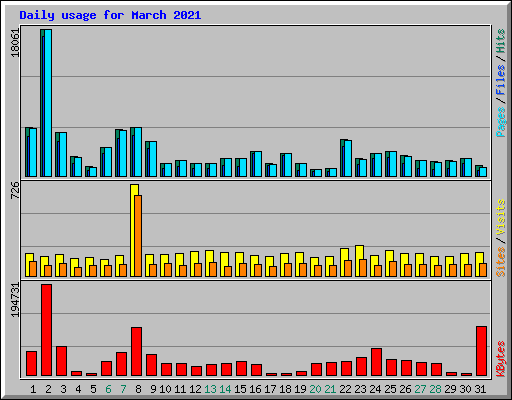Click the KBytes legend label

500,359
